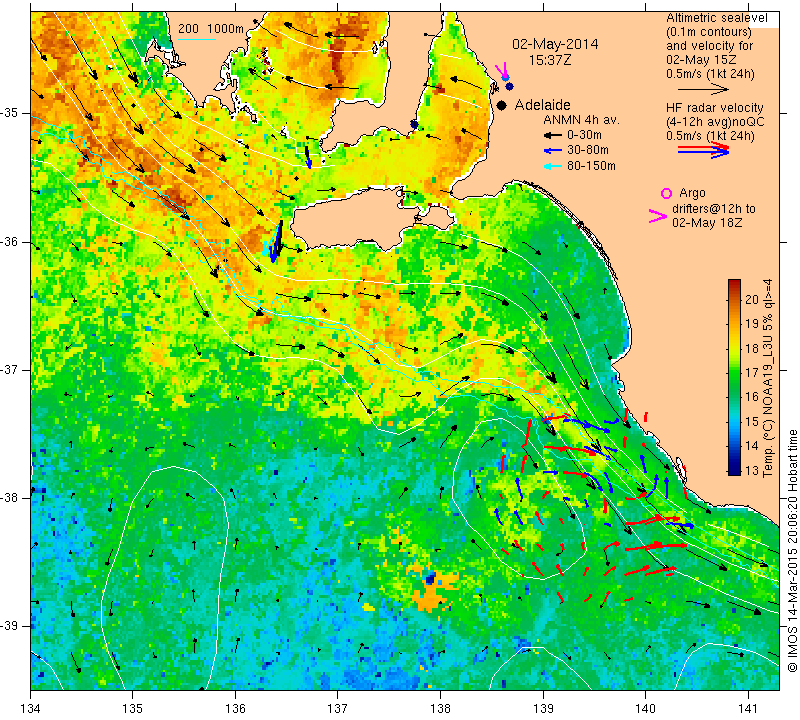Click the -37 latitude axis label
The height and width of the screenshot is (720, 800).
pos(9,369)
